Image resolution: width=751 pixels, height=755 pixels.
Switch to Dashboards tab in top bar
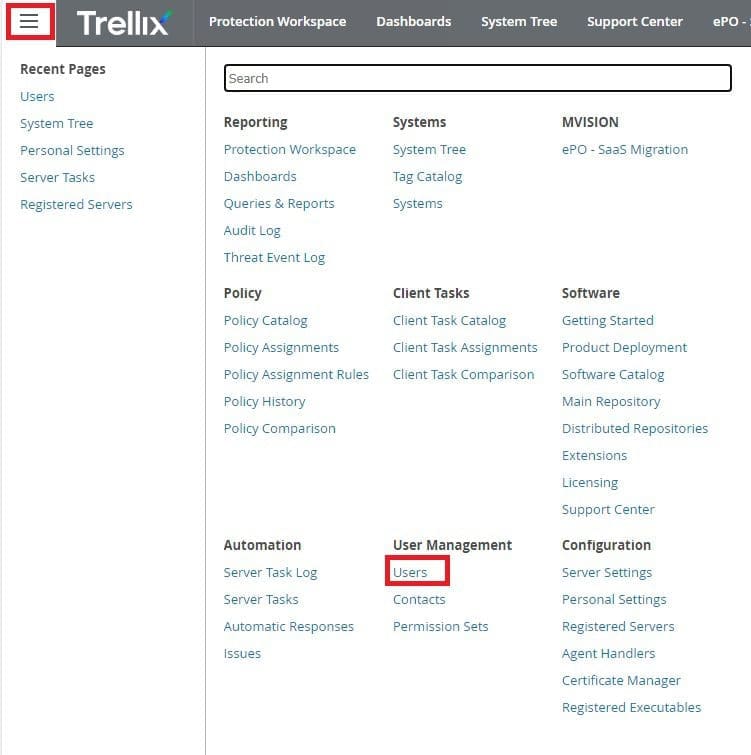[413, 21]
